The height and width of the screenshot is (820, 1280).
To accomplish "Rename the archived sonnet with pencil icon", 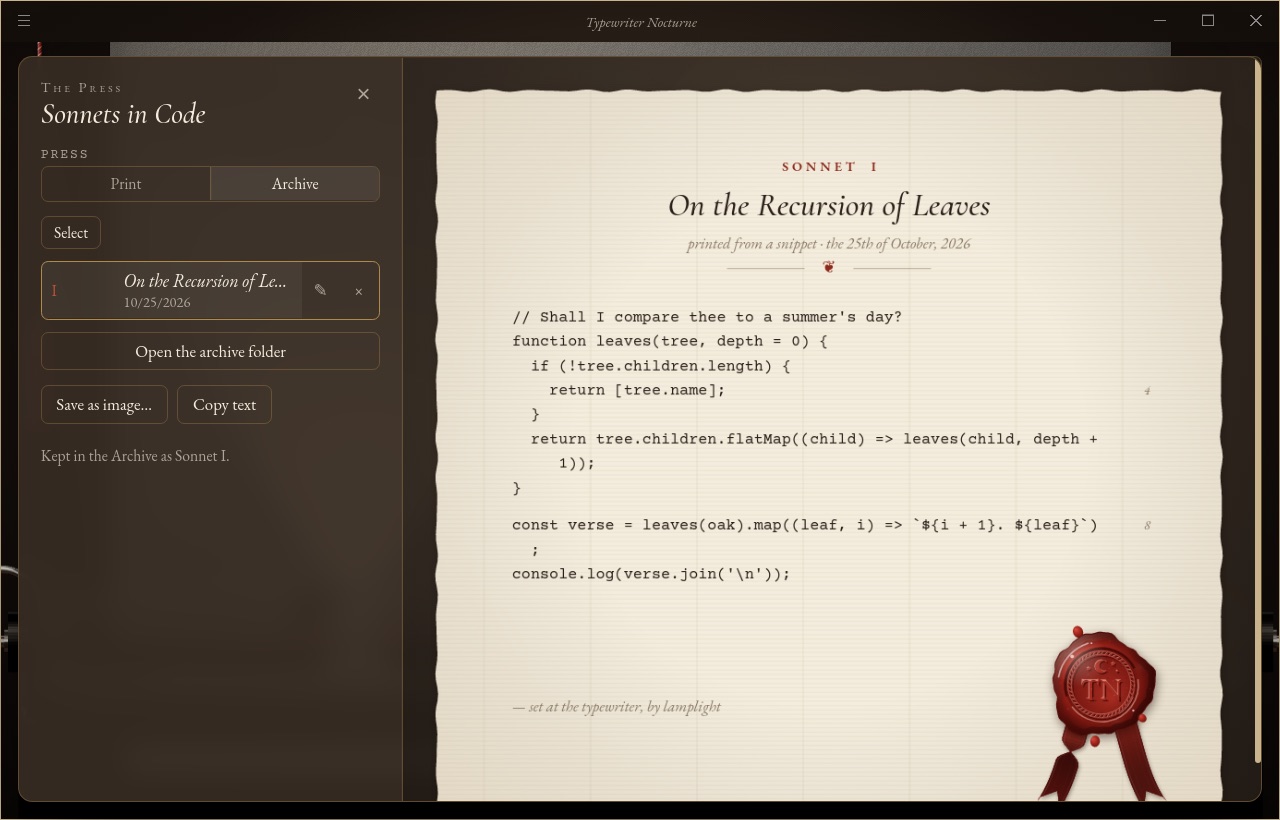I will [x=320, y=290].
